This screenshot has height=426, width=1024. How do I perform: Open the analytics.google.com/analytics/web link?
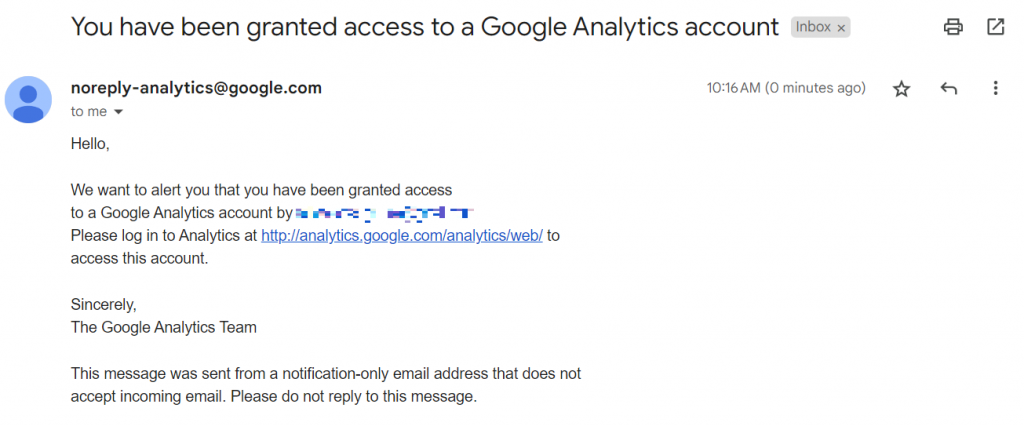401,236
